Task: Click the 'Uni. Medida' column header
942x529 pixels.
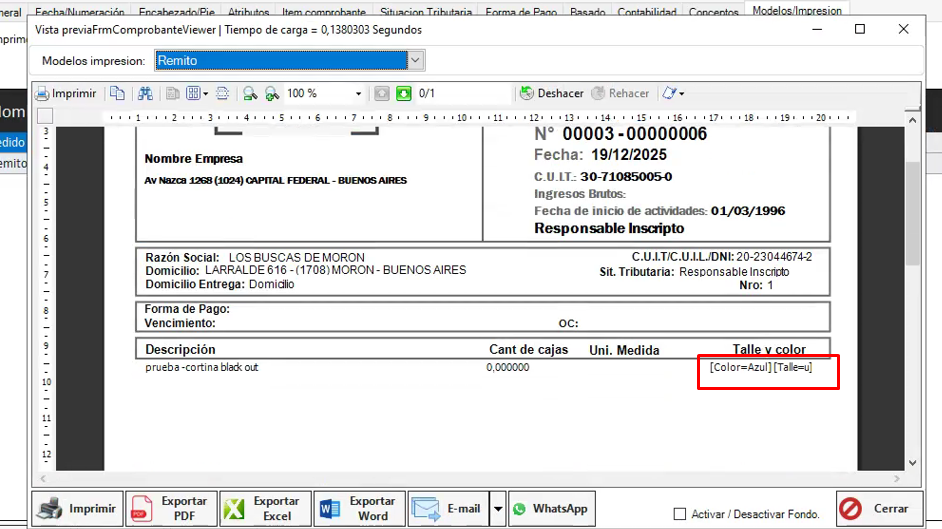Action: coord(624,350)
